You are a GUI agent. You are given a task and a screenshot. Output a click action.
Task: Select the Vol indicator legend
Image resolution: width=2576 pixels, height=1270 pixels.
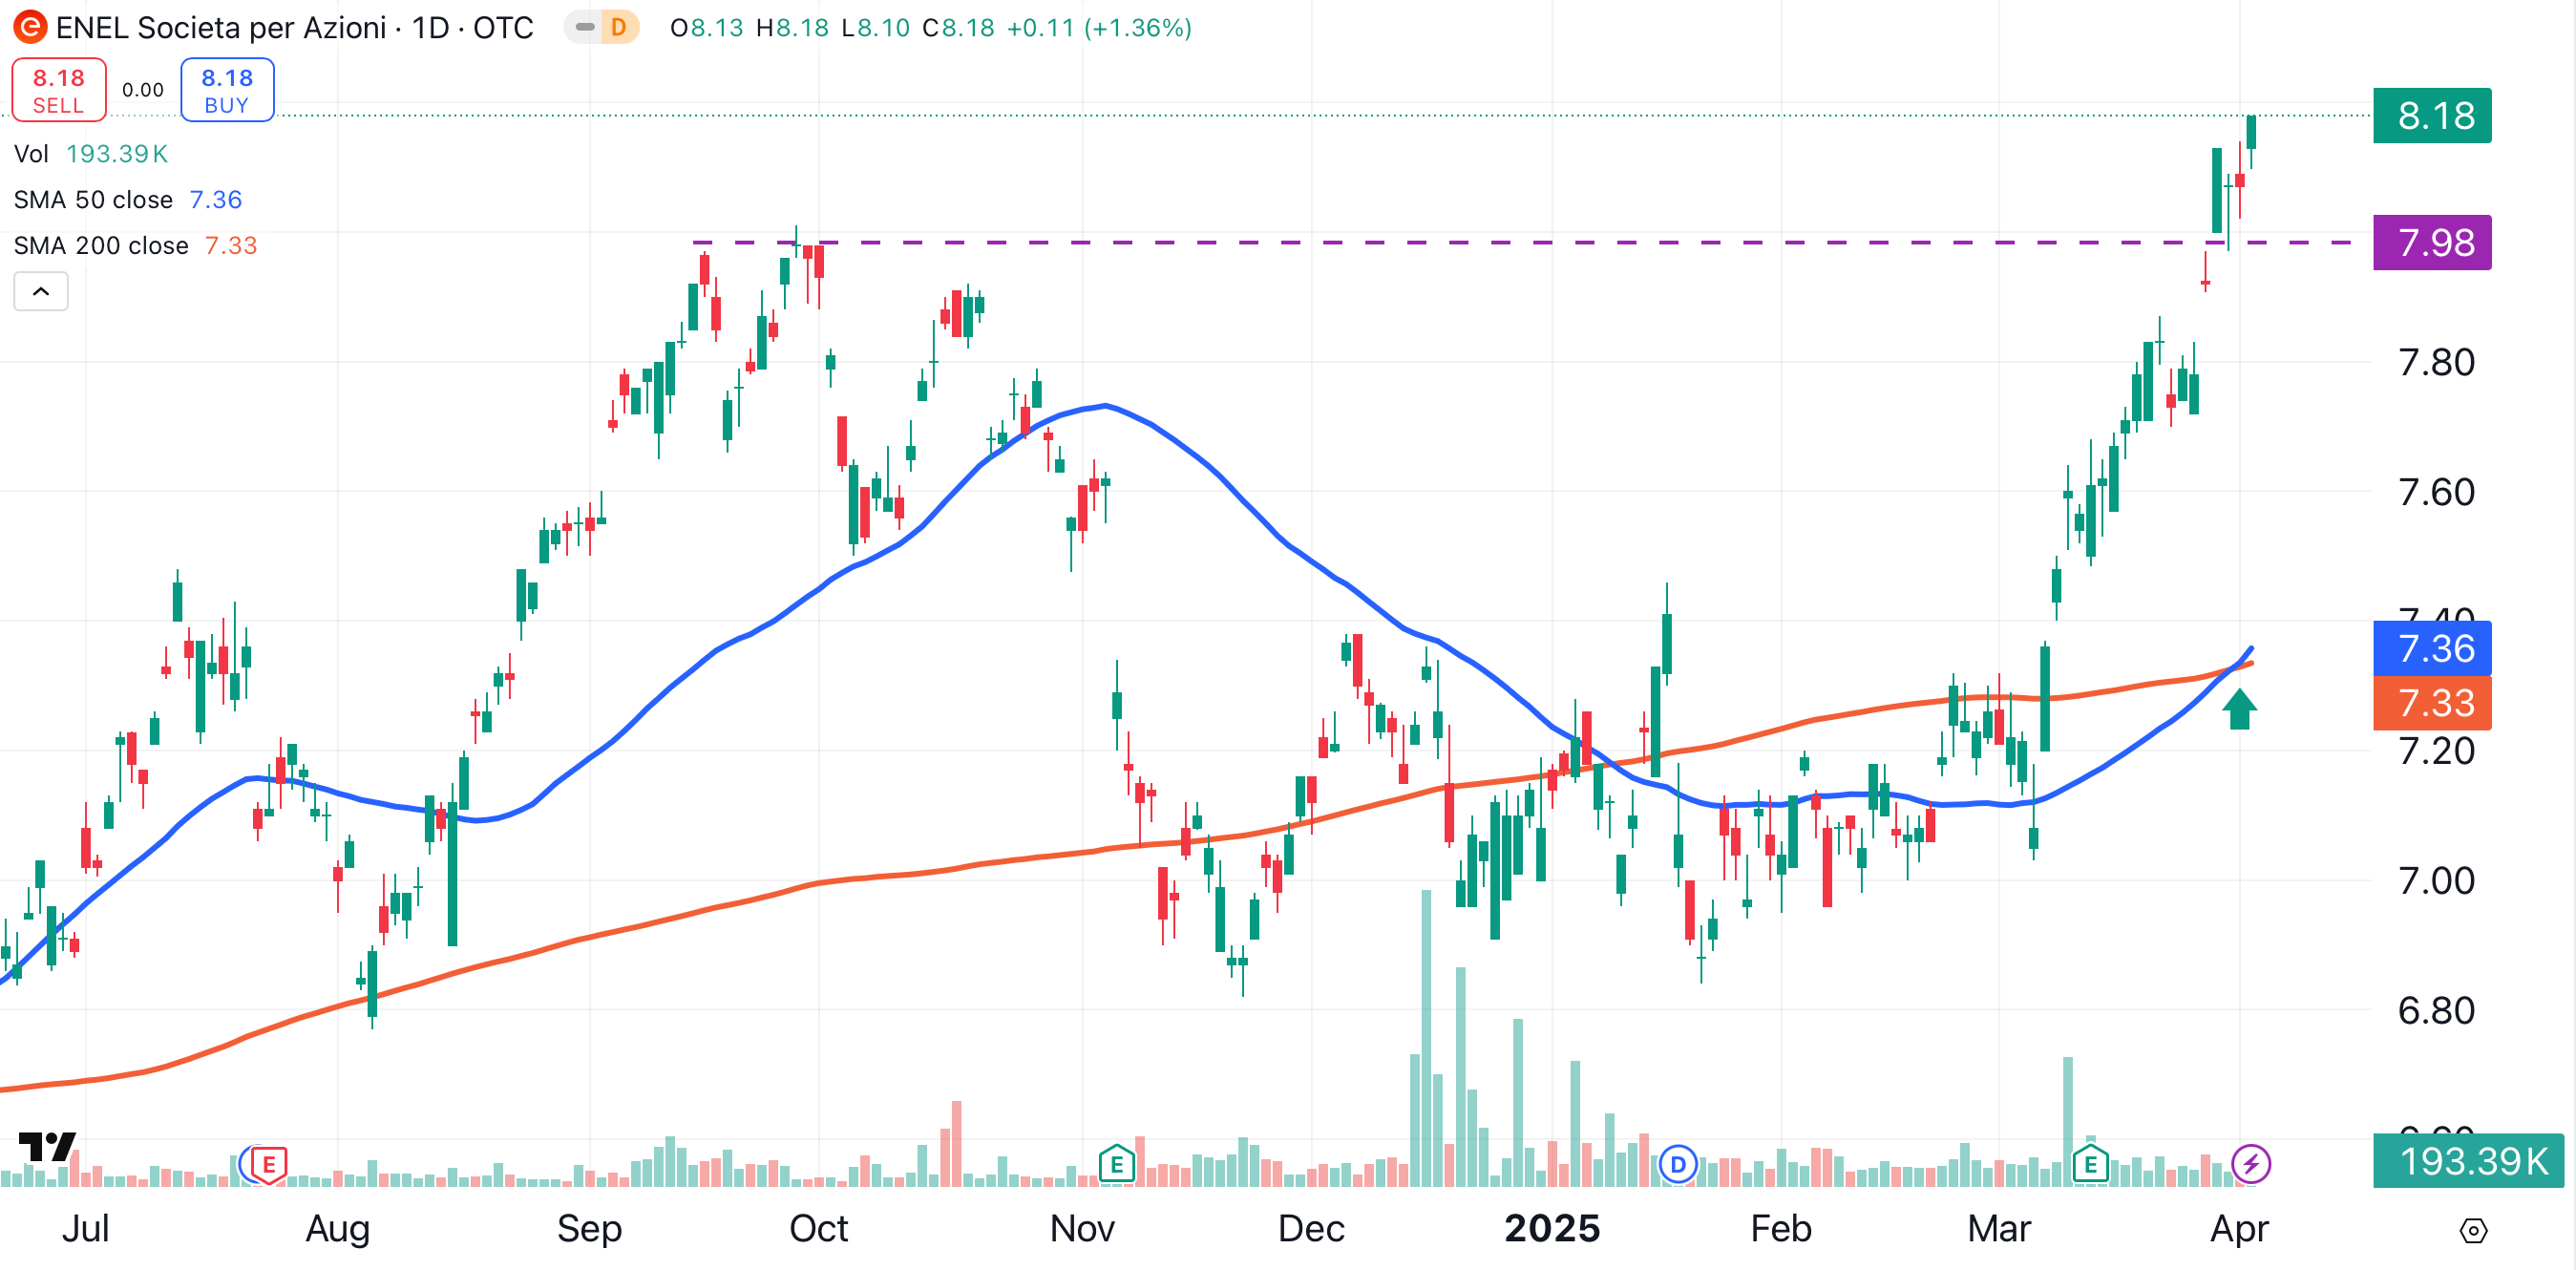tap(31, 154)
